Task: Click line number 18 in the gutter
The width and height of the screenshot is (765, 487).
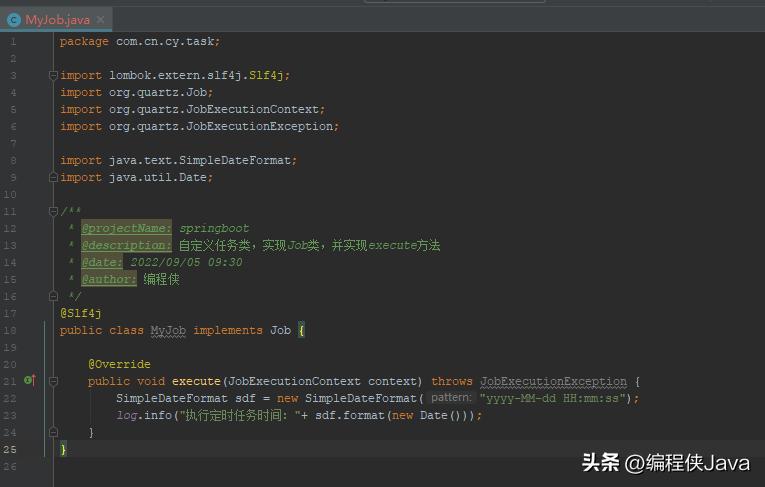Action: [10, 330]
